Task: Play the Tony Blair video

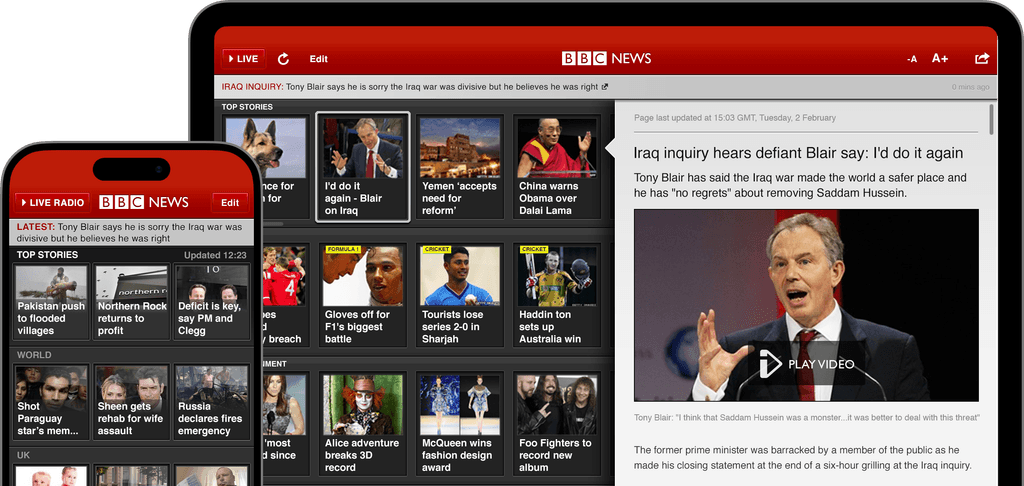Action: 807,364
